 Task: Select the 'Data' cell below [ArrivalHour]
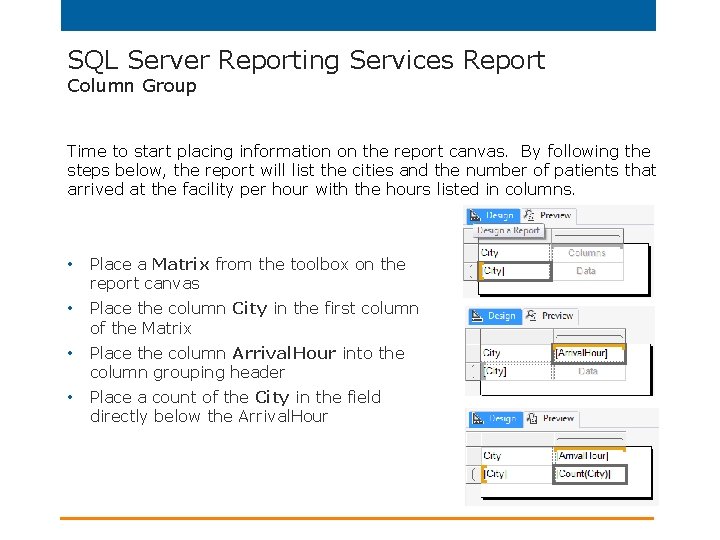589,371
